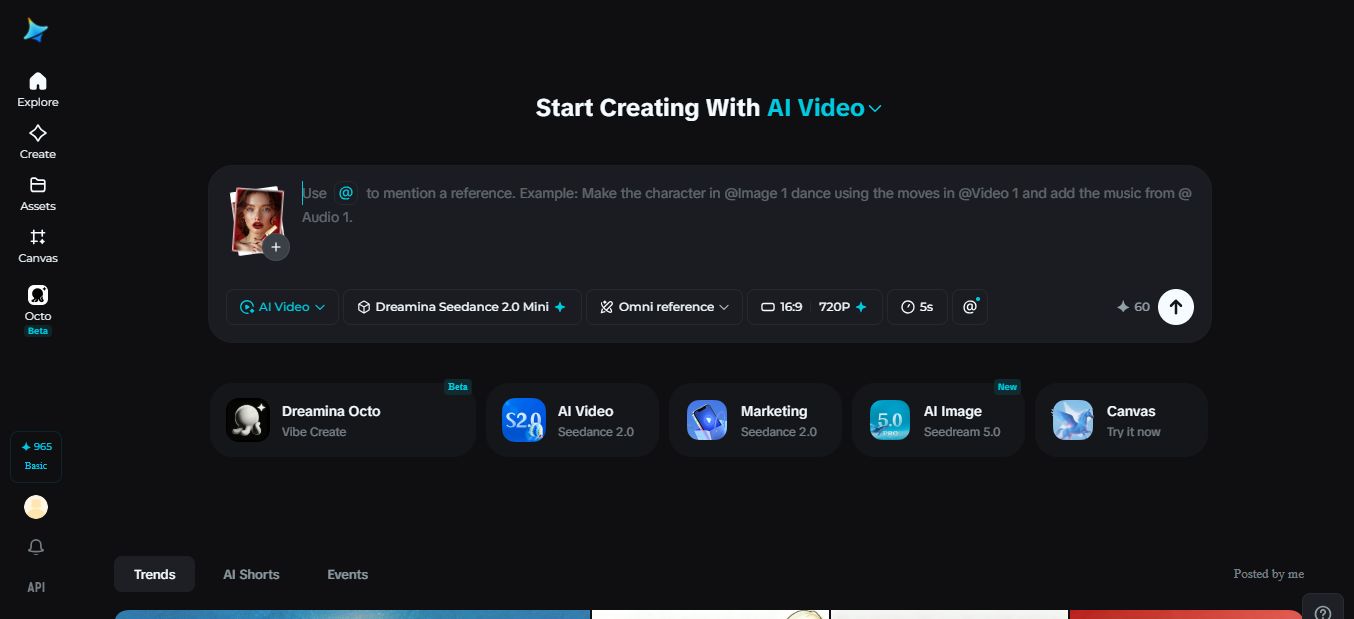Open the Dreamina Octo Vibe Create card
Viewport: 1354px width, 619px height.
(x=343, y=420)
